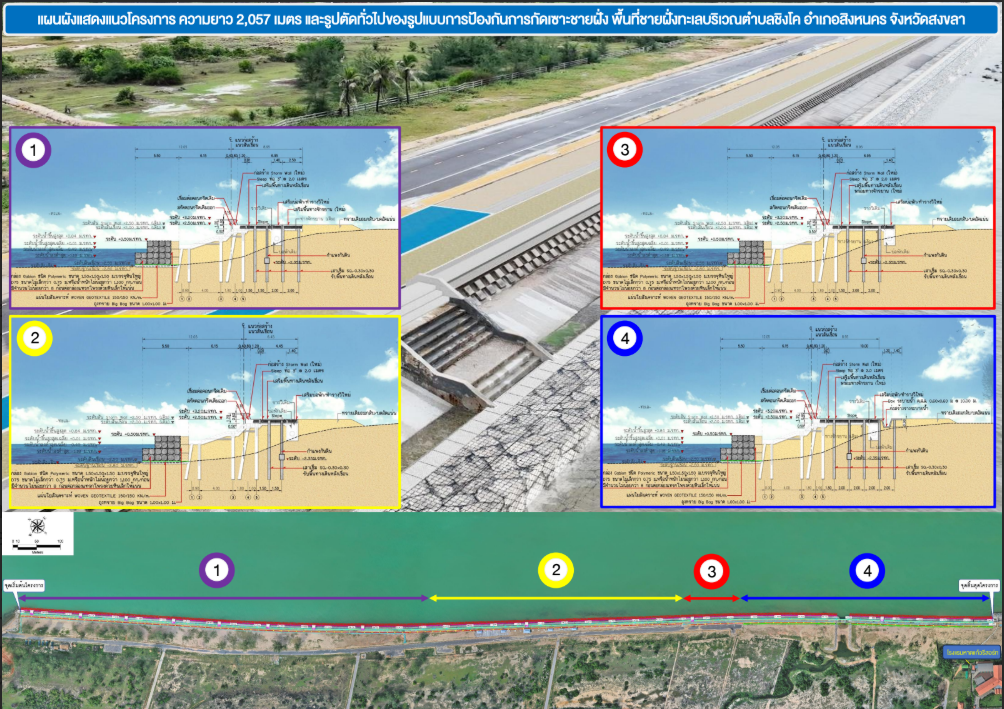
Task: Click the blue number 4 badge in the cross-section panel
Action: (626, 340)
